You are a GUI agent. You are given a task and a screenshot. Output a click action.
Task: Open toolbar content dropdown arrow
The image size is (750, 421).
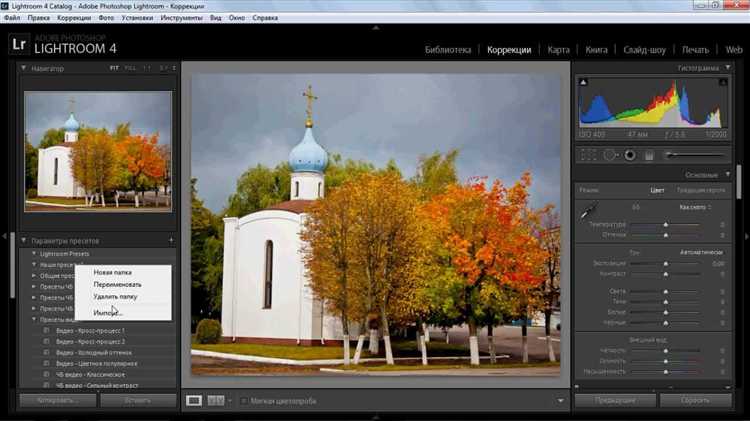561,401
